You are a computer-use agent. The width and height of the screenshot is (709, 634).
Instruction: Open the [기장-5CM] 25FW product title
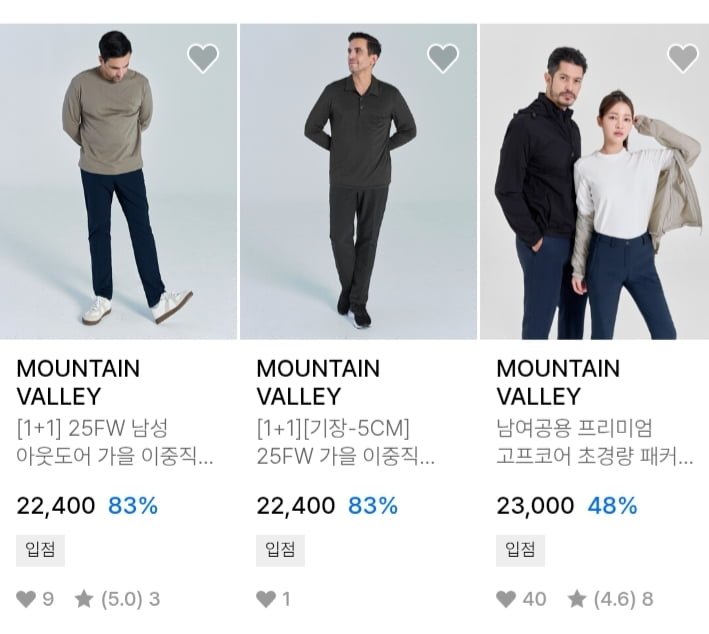(x=345, y=443)
